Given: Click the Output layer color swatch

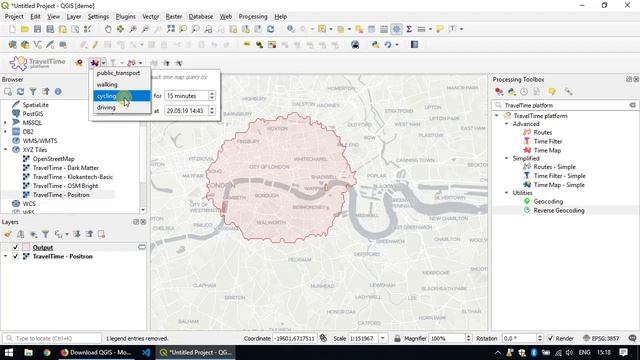Looking at the screenshot, I should coord(26,247).
